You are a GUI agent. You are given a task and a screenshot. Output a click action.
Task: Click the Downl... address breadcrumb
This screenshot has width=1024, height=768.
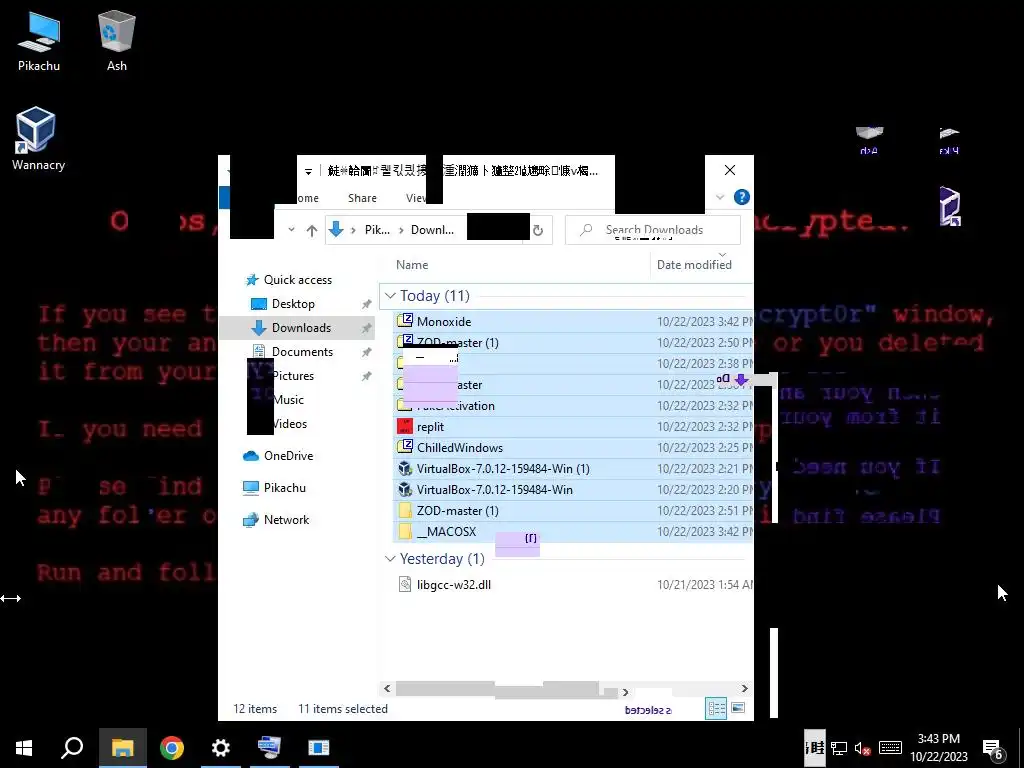pyautogui.click(x=432, y=230)
